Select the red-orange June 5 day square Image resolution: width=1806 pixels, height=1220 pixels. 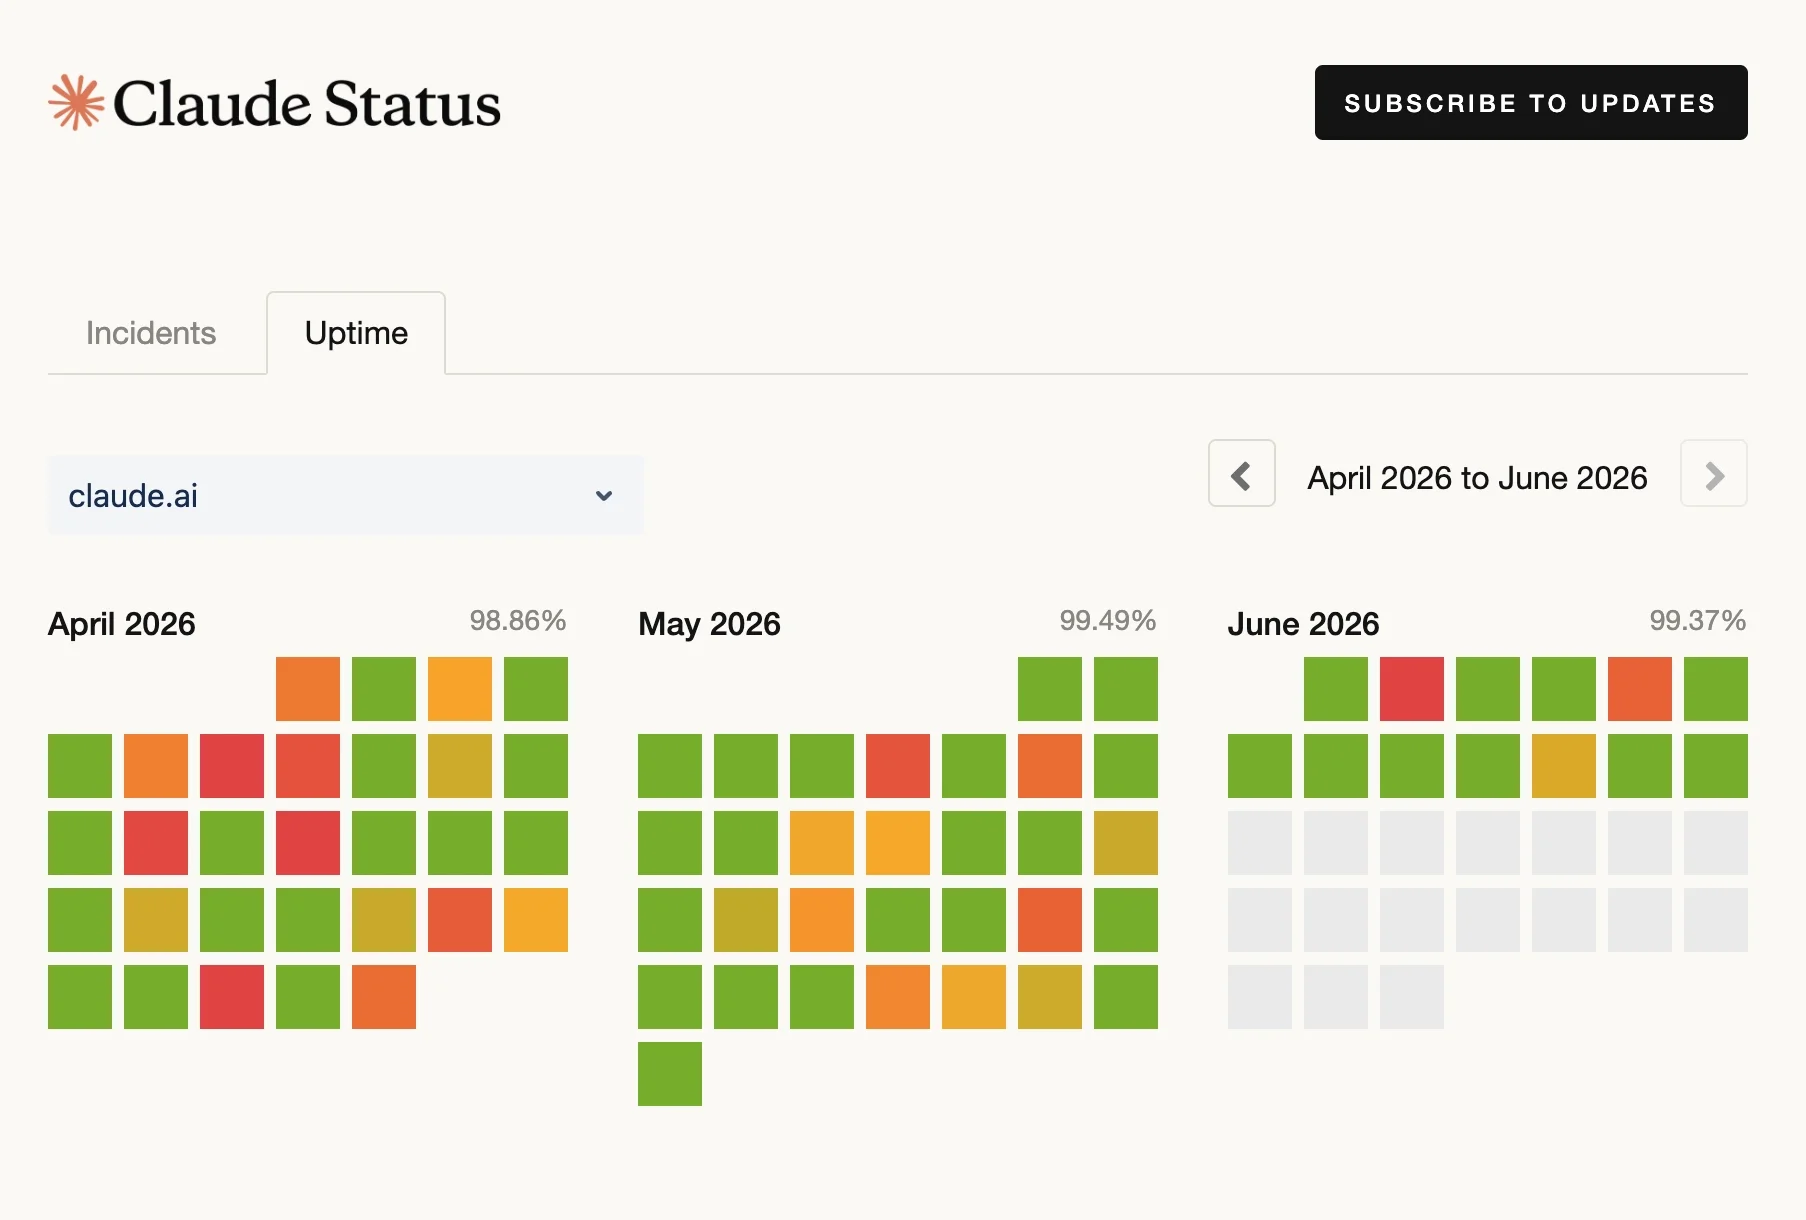[x=1640, y=689]
